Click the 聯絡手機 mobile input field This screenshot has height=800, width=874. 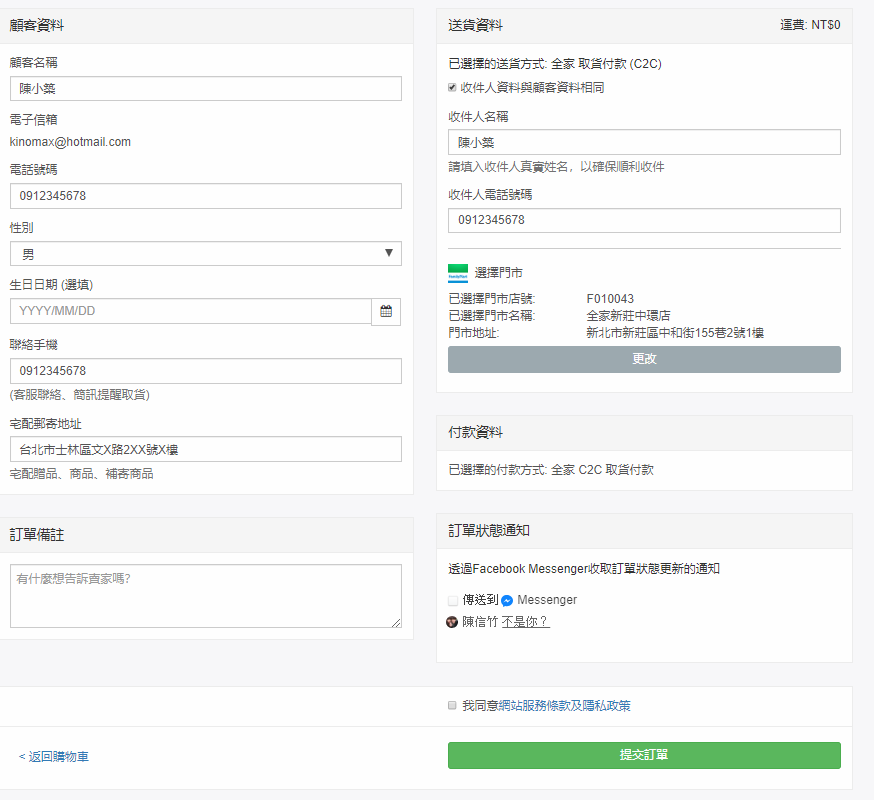point(205,371)
